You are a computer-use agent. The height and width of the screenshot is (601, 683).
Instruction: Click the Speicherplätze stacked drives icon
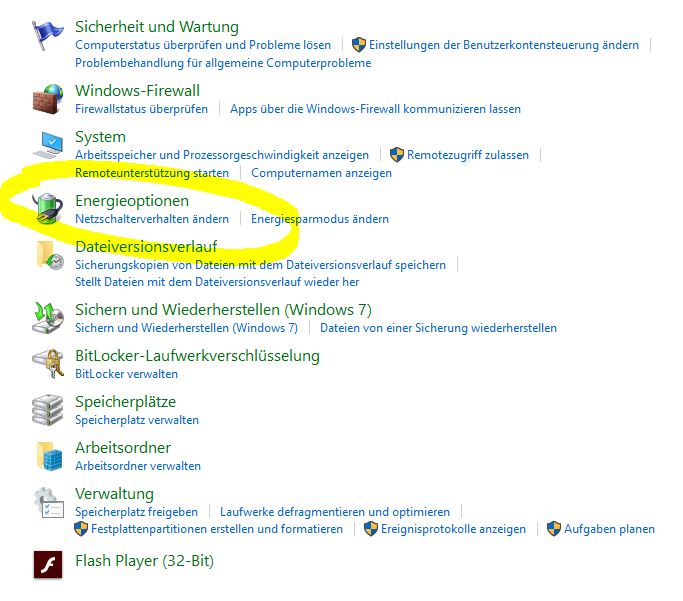(48, 410)
